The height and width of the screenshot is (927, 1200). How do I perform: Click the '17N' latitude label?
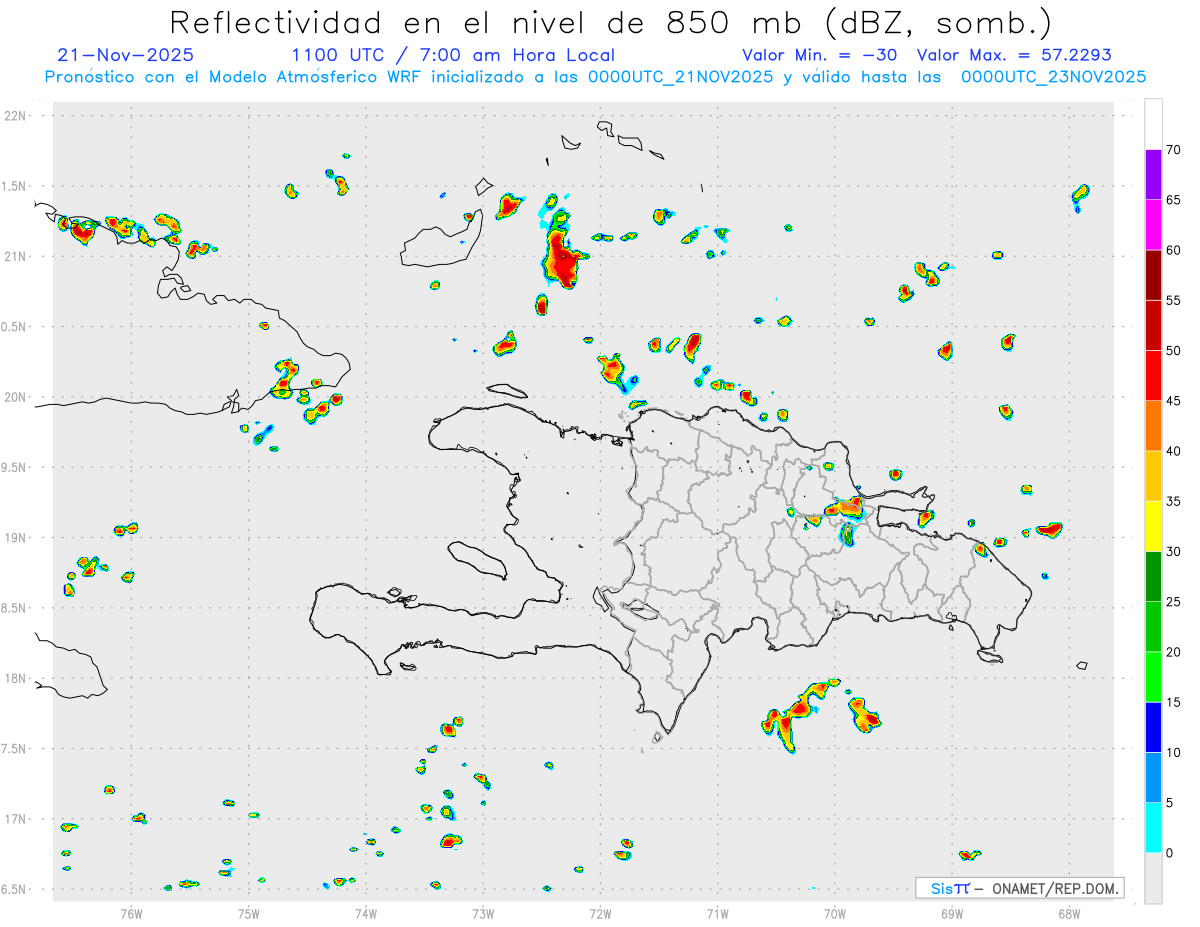click(17, 819)
